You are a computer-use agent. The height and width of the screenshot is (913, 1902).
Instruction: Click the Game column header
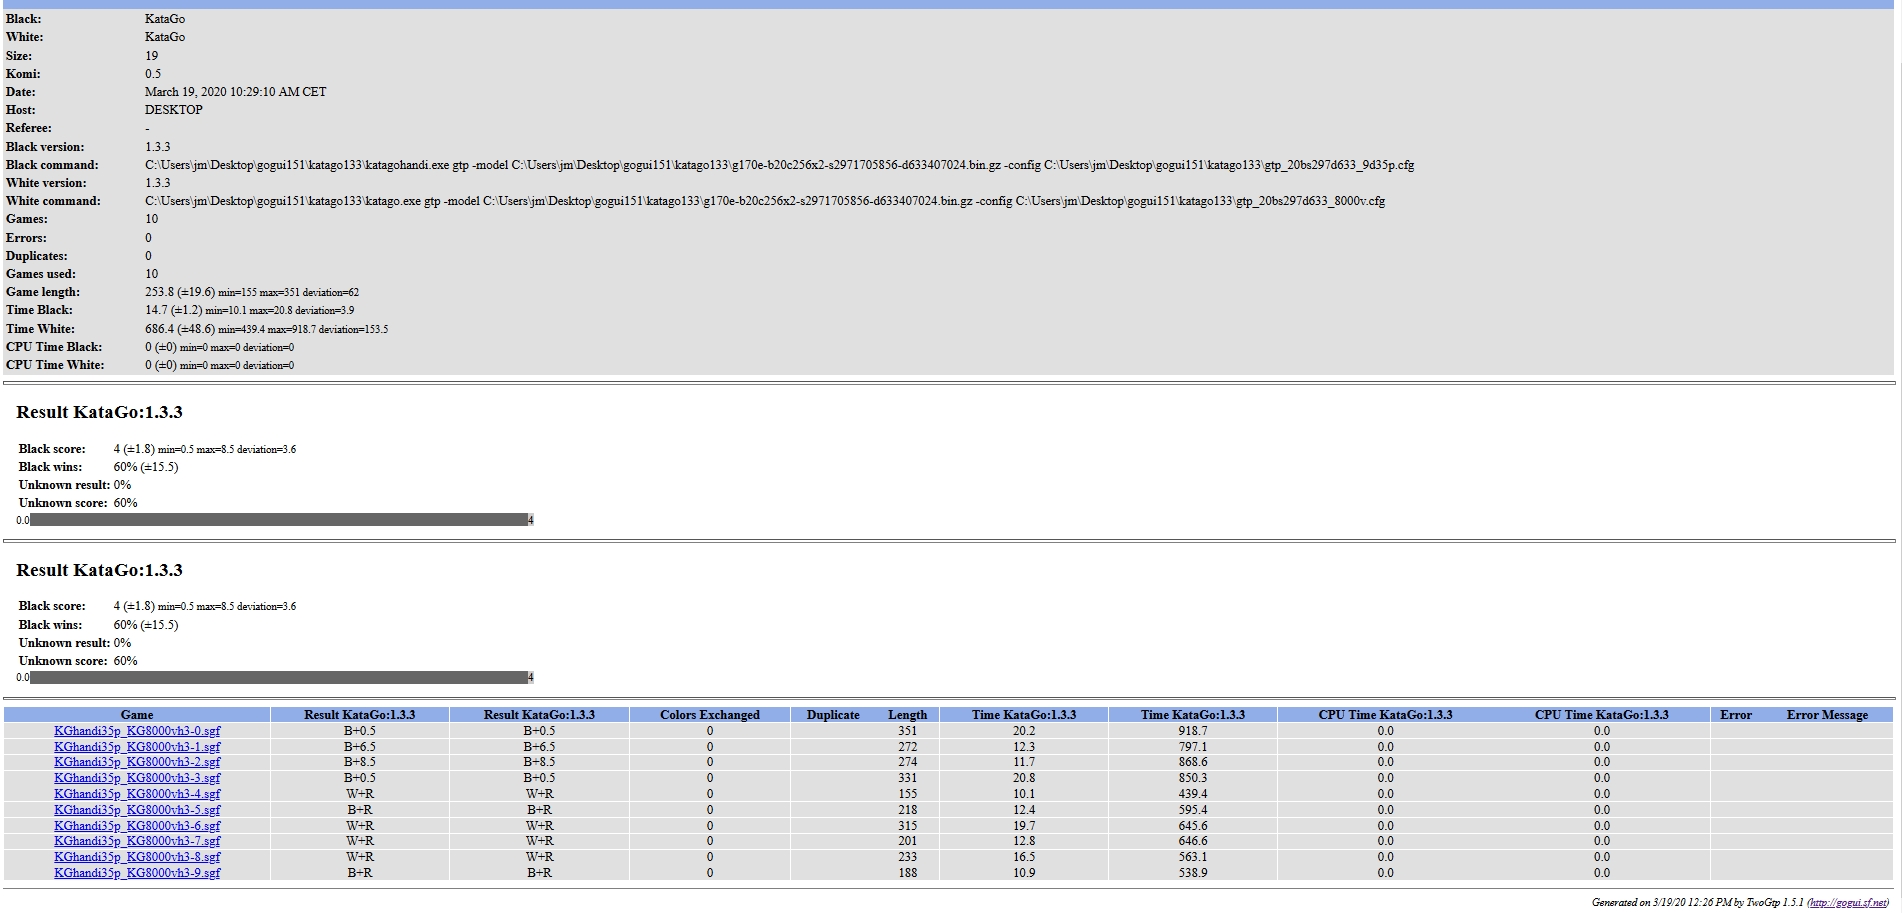point(137,715)
